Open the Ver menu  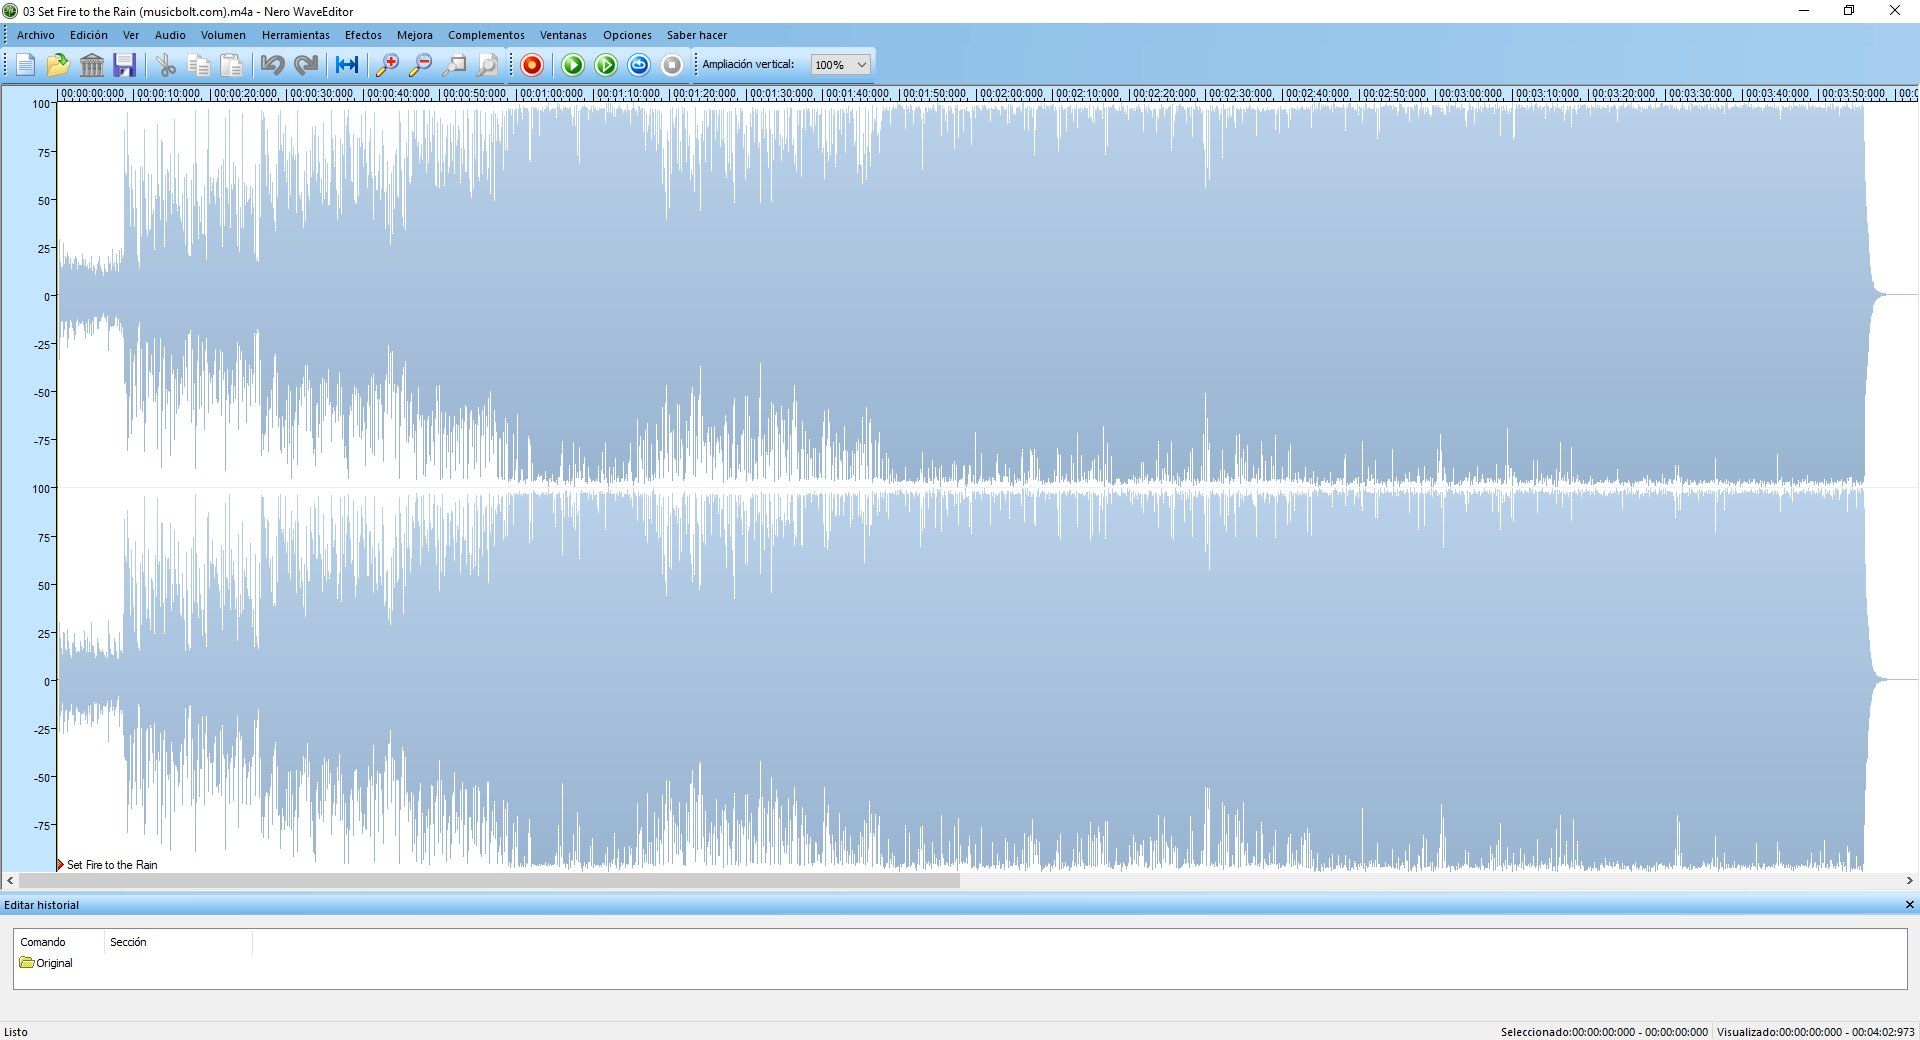(131, 35)
